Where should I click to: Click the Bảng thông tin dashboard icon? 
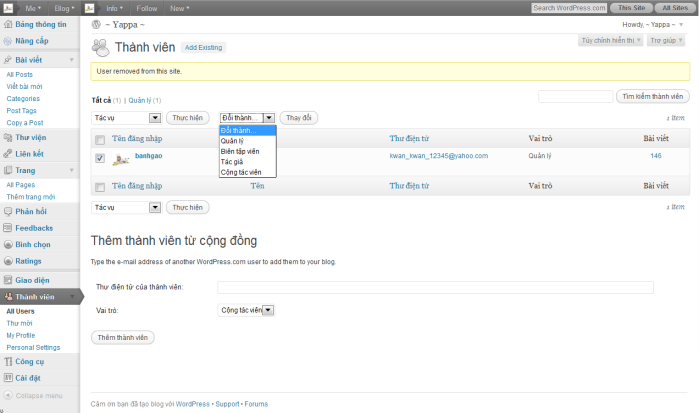(x=8, y=23)
